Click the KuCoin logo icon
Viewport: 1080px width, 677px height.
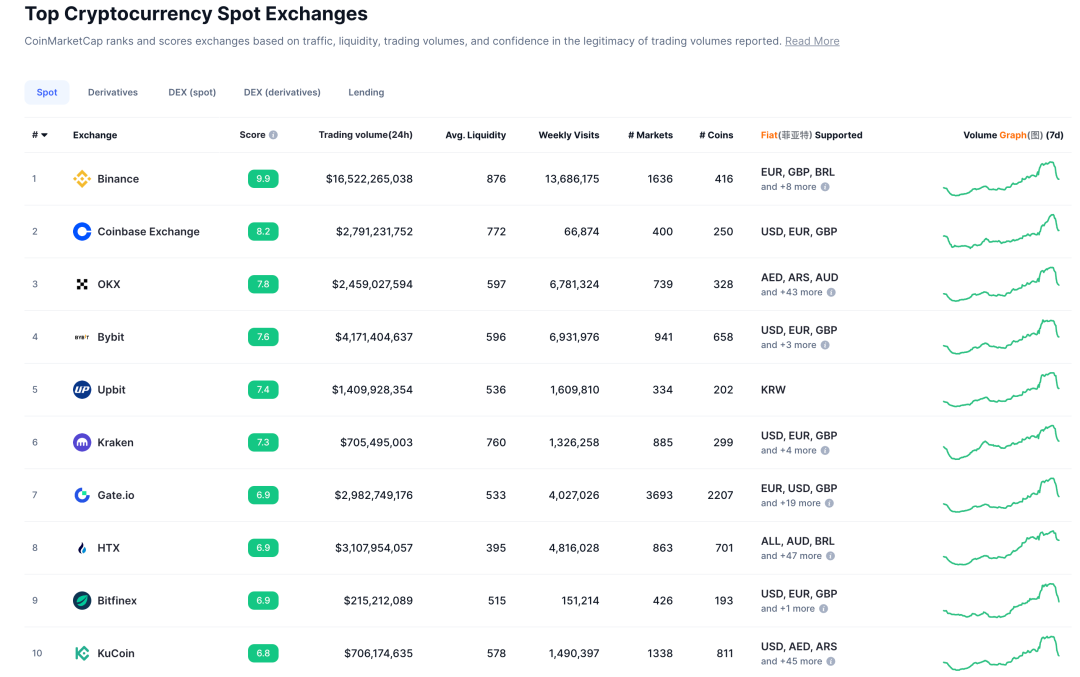pos(82,653)
